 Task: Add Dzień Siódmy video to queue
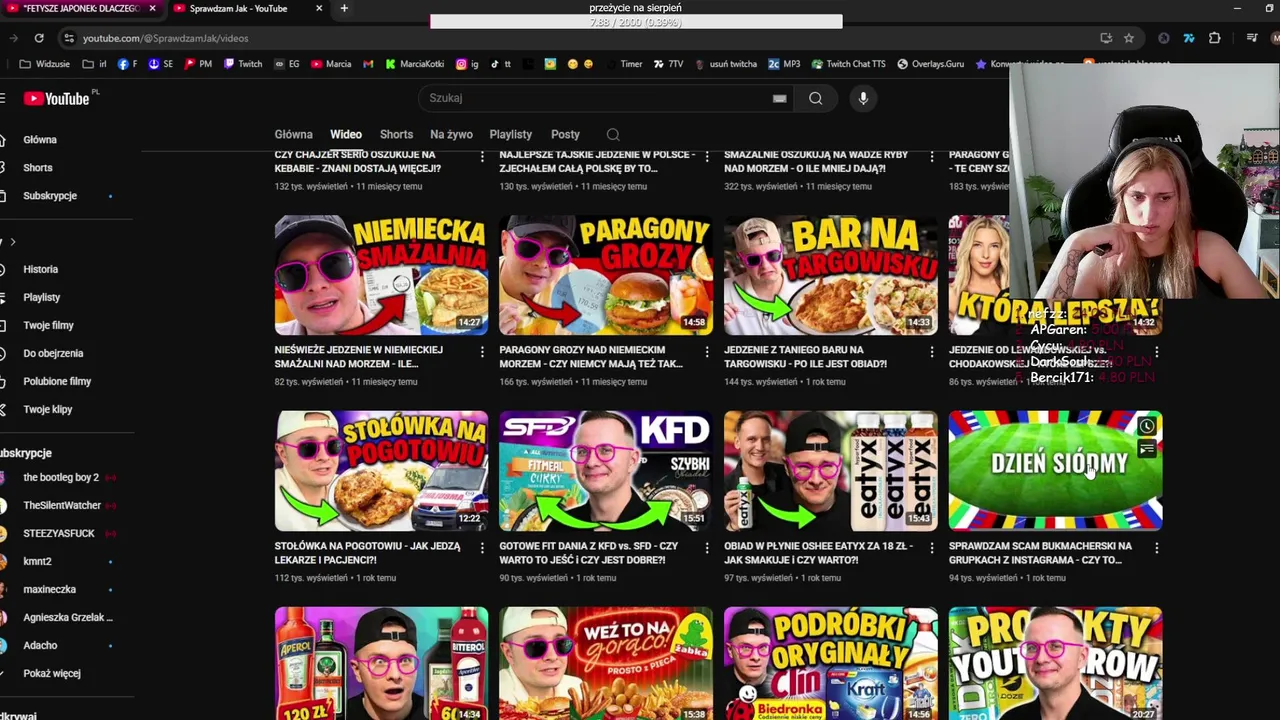[1147, 450]
